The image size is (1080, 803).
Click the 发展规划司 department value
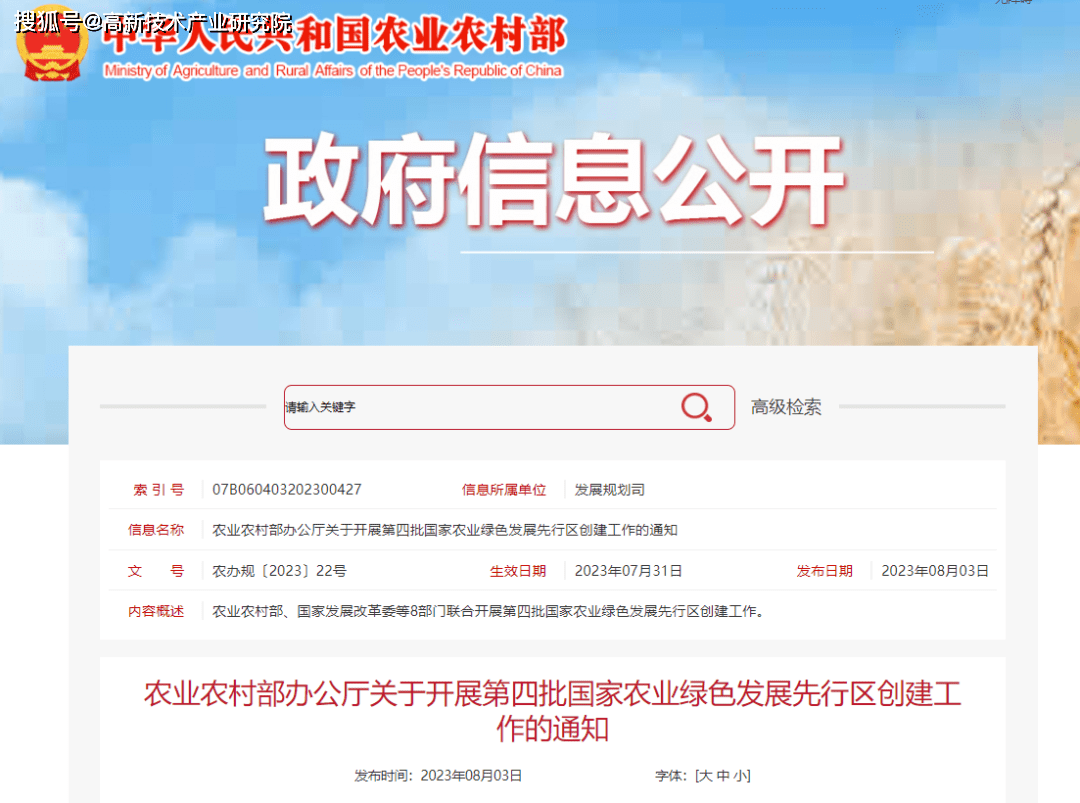coord(610,490)
